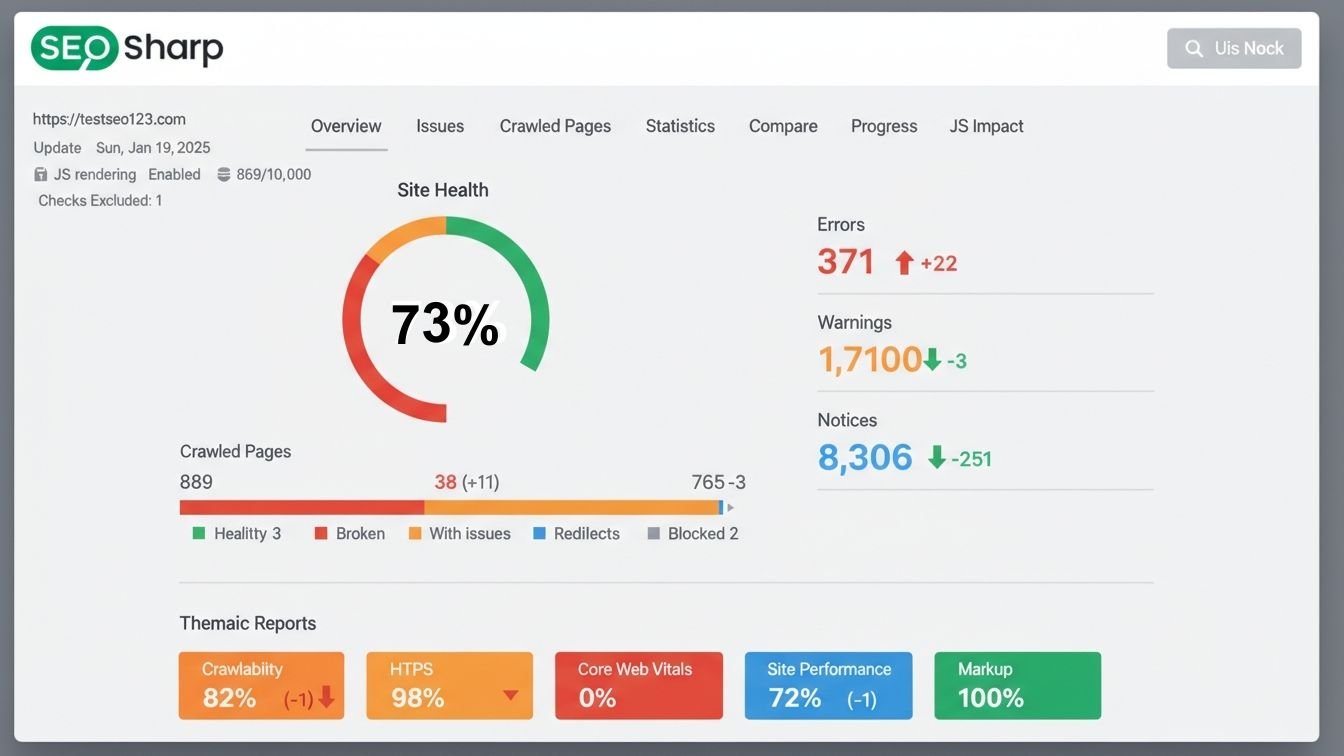Click the down arrow next to Notices -251

[x=936, y=458]
